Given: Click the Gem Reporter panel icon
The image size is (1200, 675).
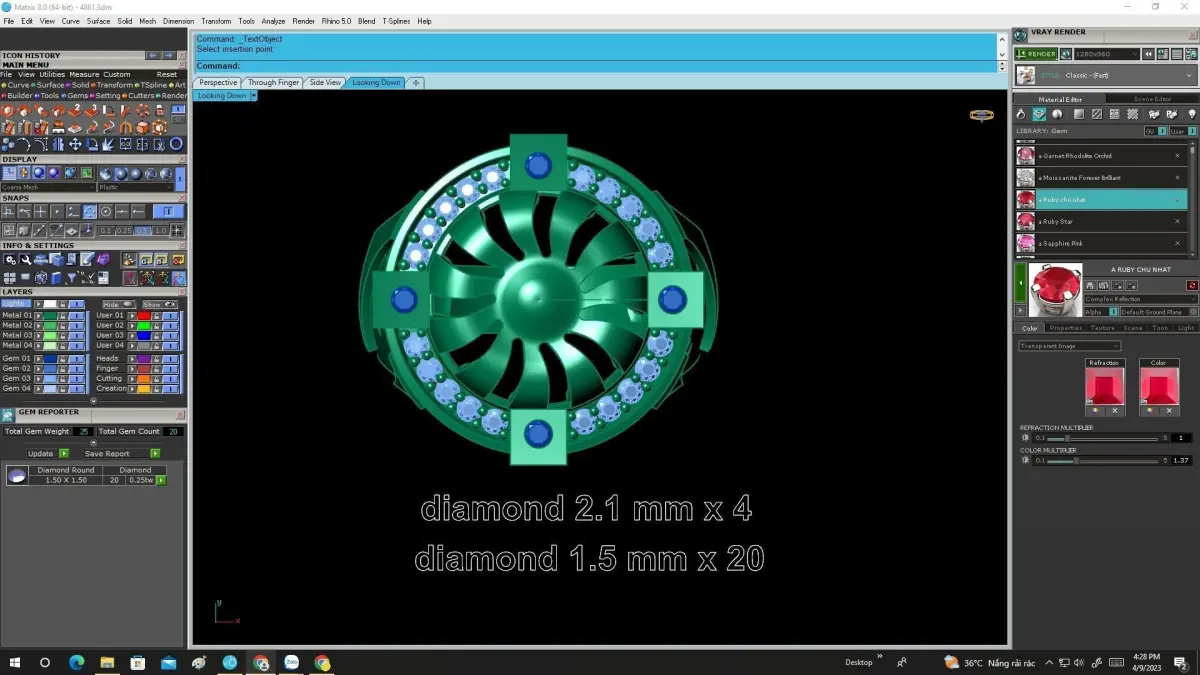Looking at the screenshot, I should click(7, 415).
